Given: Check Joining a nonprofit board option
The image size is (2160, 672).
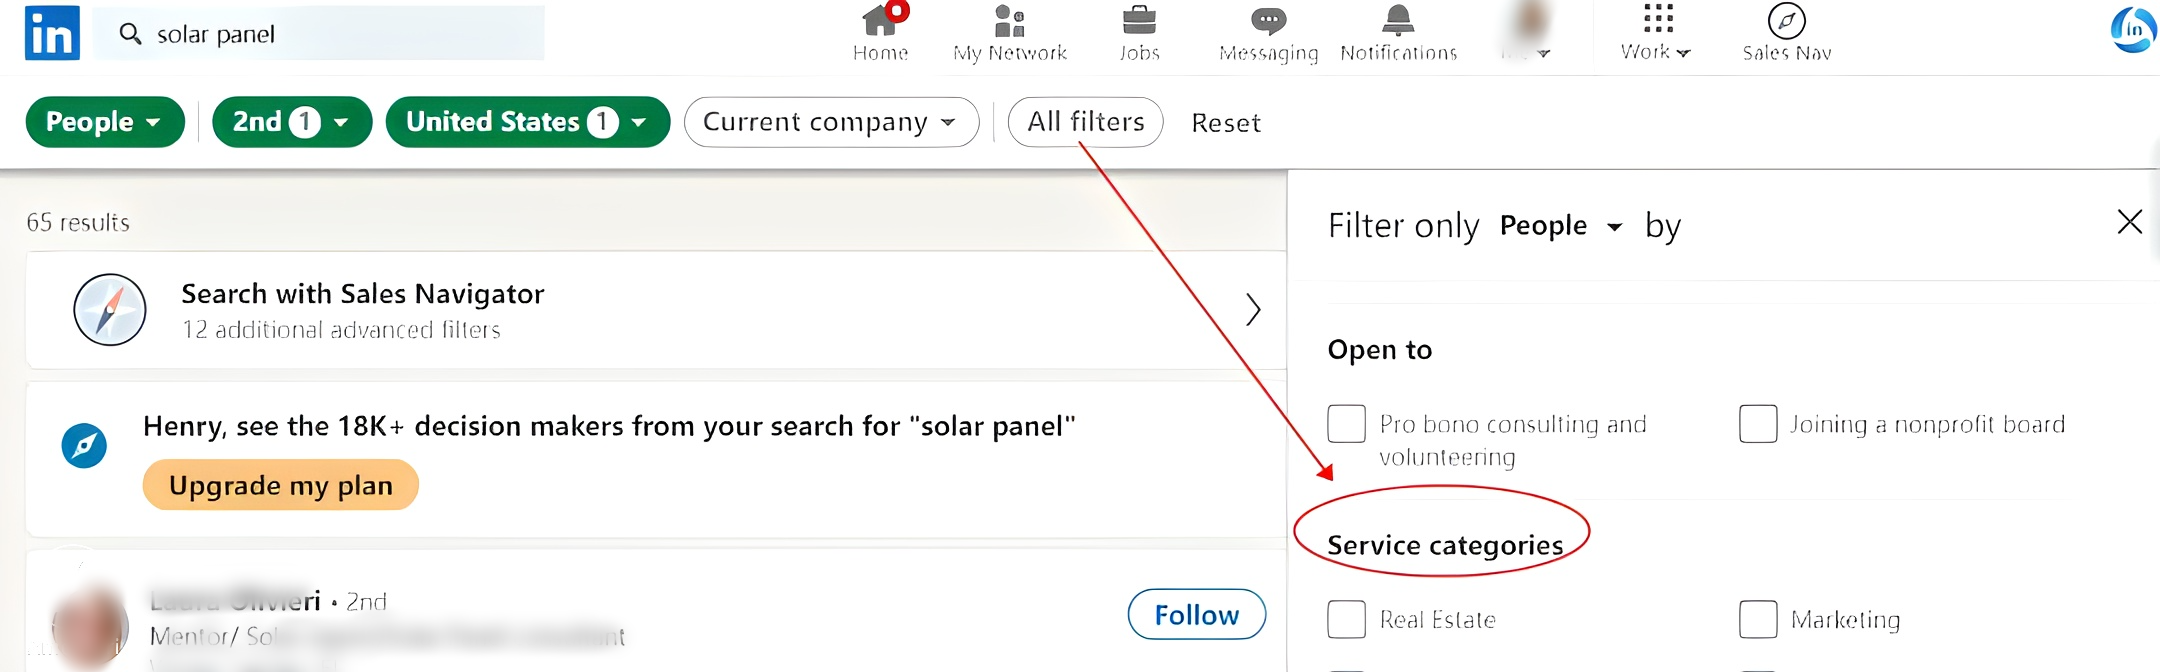Looking at the screenshot, I should pyautogui.click(x=1758, y=423).
